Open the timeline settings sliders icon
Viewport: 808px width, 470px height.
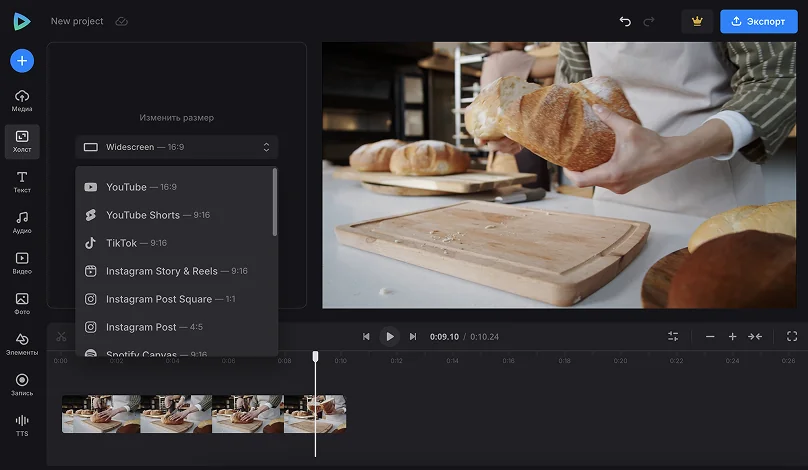point(673,337)
